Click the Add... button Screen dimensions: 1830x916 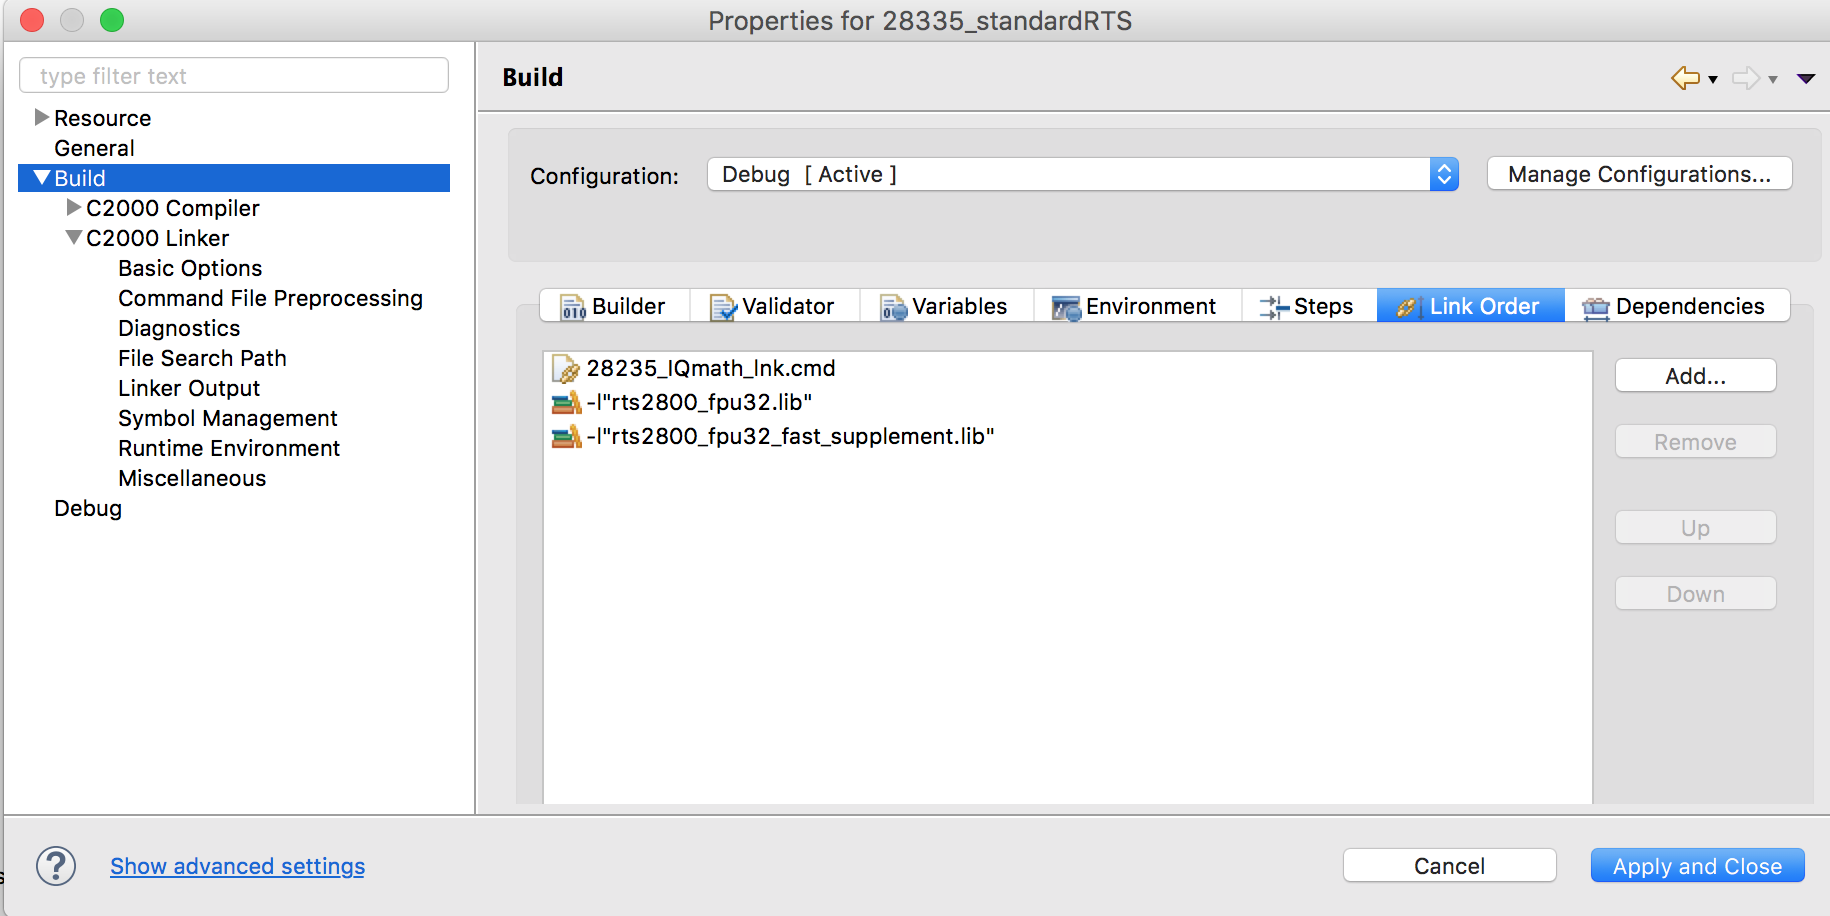(x=1695, y=376)
